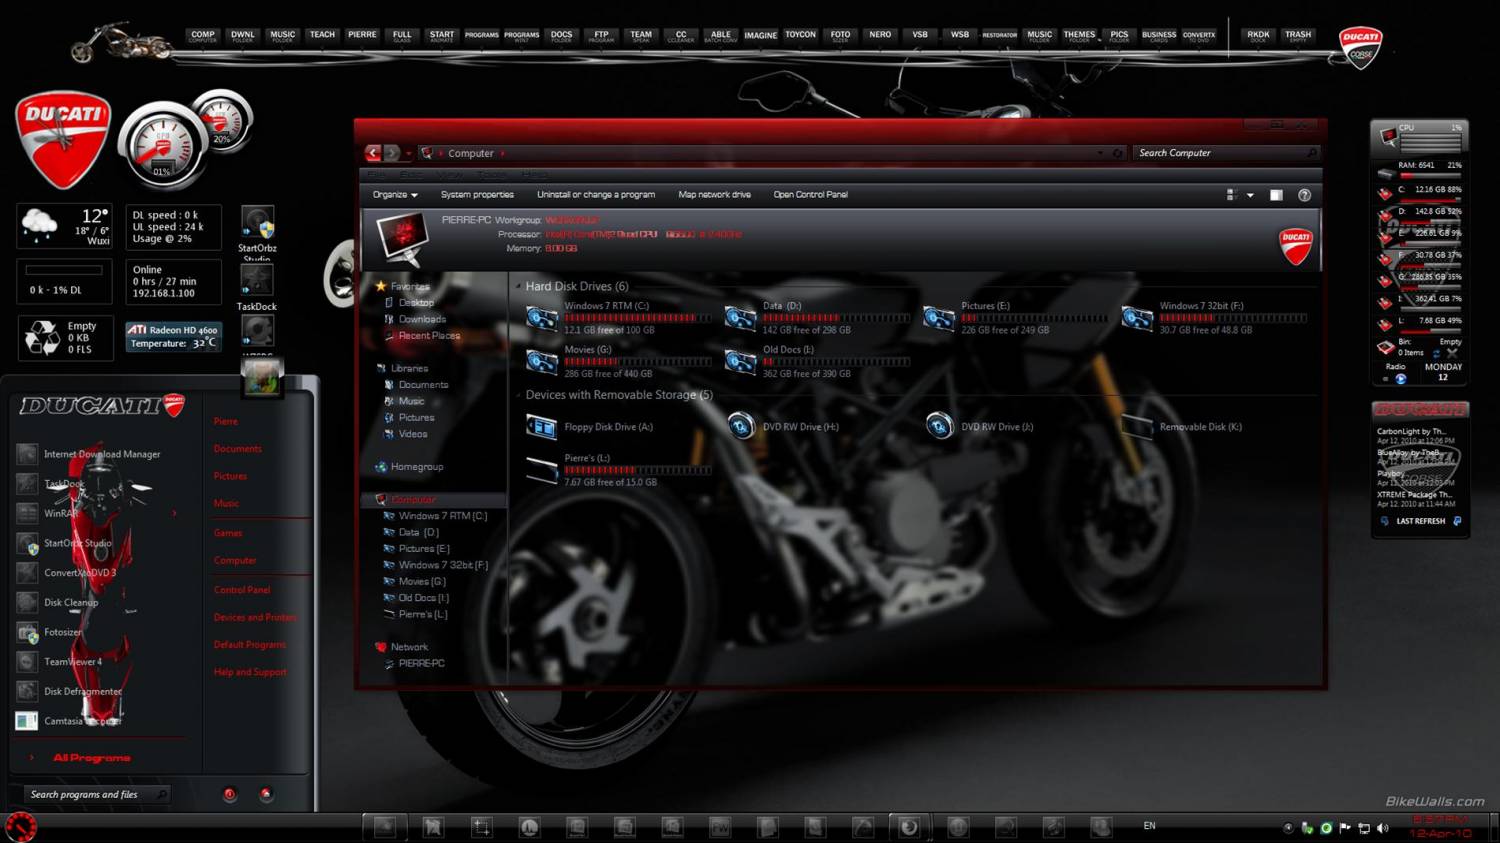
Task: Launch Disk Defragmenter from Start menu
Action: [70, 691]
